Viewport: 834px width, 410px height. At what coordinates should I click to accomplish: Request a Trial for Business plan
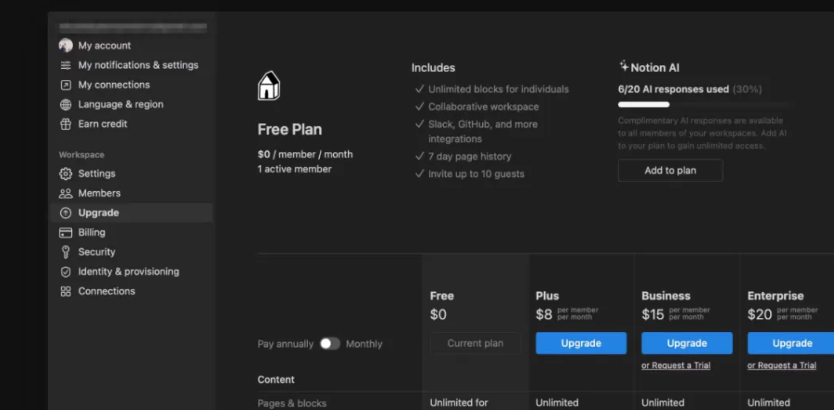(675, 365)
